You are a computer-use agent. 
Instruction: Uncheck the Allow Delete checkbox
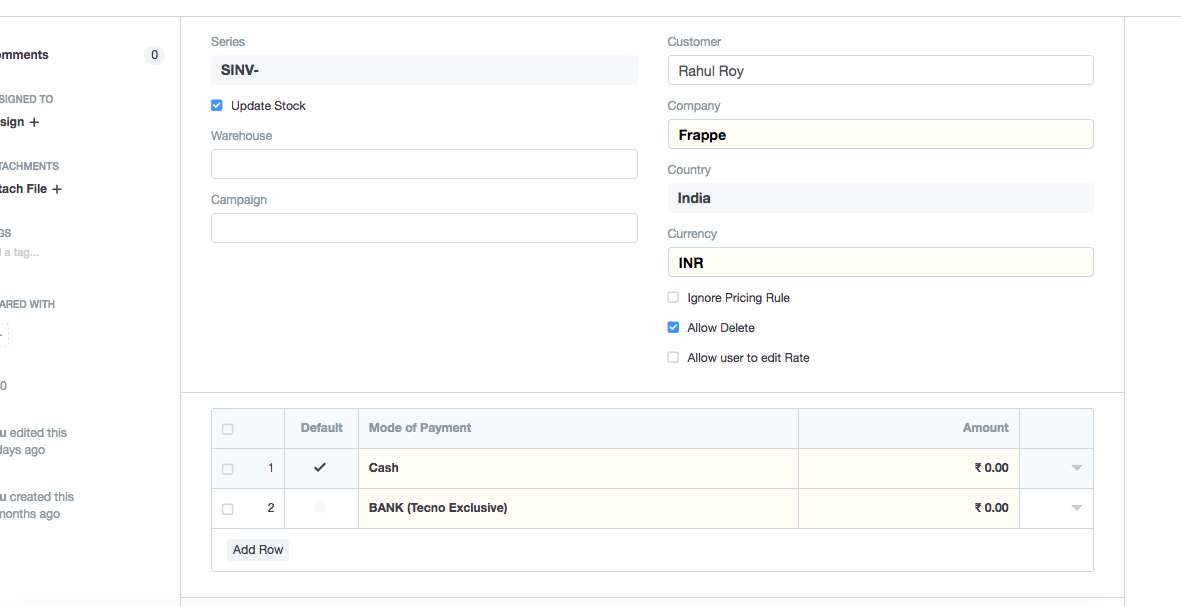tap(673, 327)
